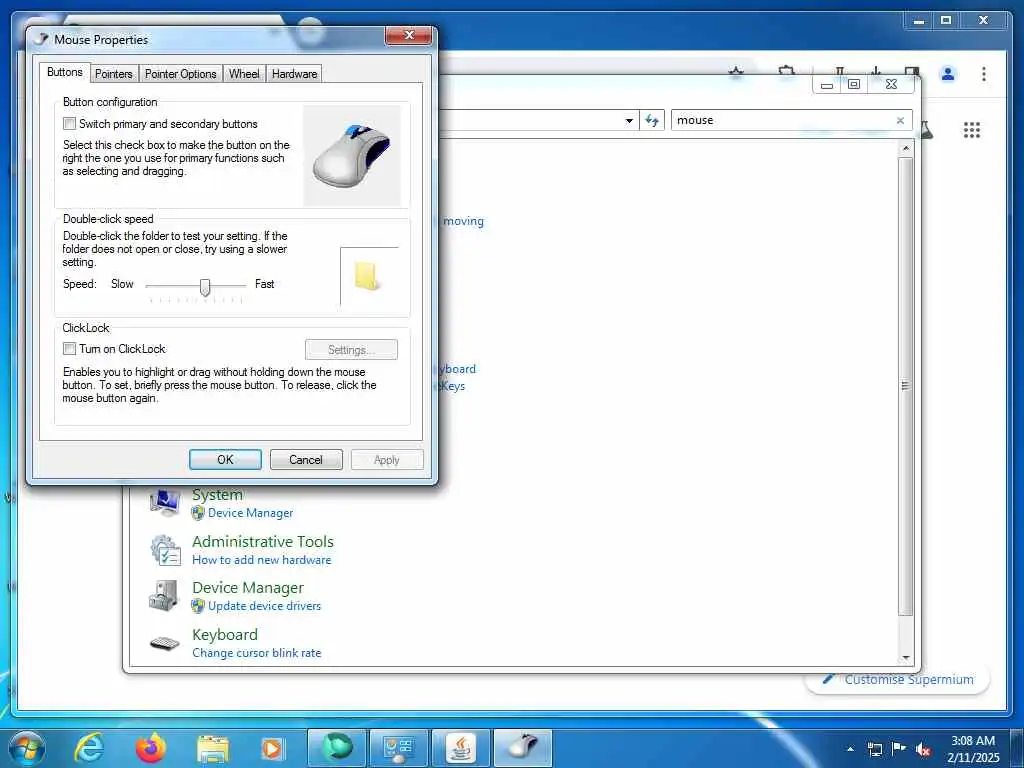This screenshot has height=768, width=1024.
Task: Open Device Manager link under System
Action: pyautogui.click(x=250, y=513)
